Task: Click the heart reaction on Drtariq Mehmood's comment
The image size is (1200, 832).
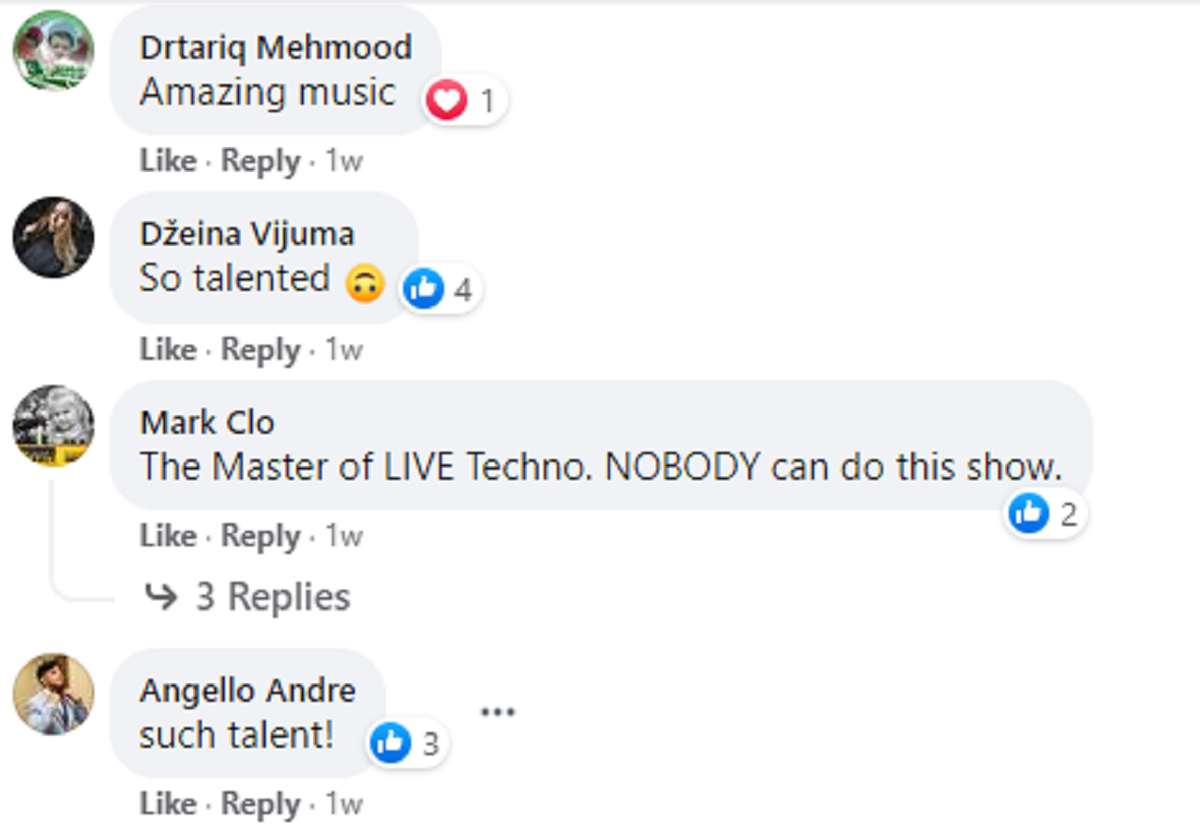Action: coord(446,101)
